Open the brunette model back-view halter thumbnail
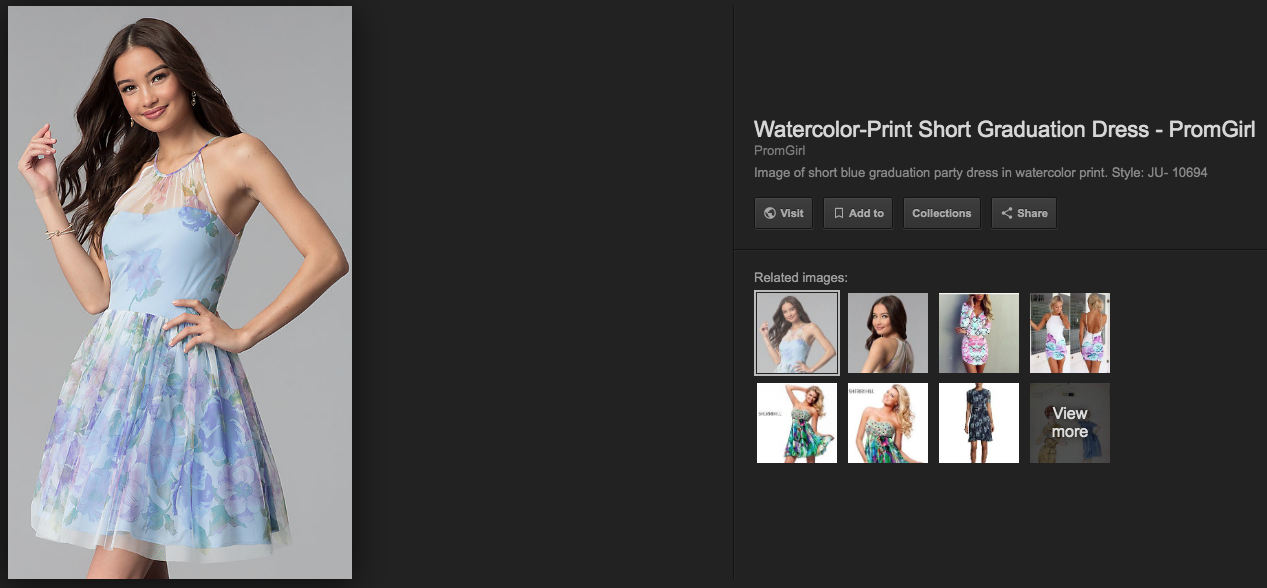This screenshot has width=1267, height=588. 888,333
